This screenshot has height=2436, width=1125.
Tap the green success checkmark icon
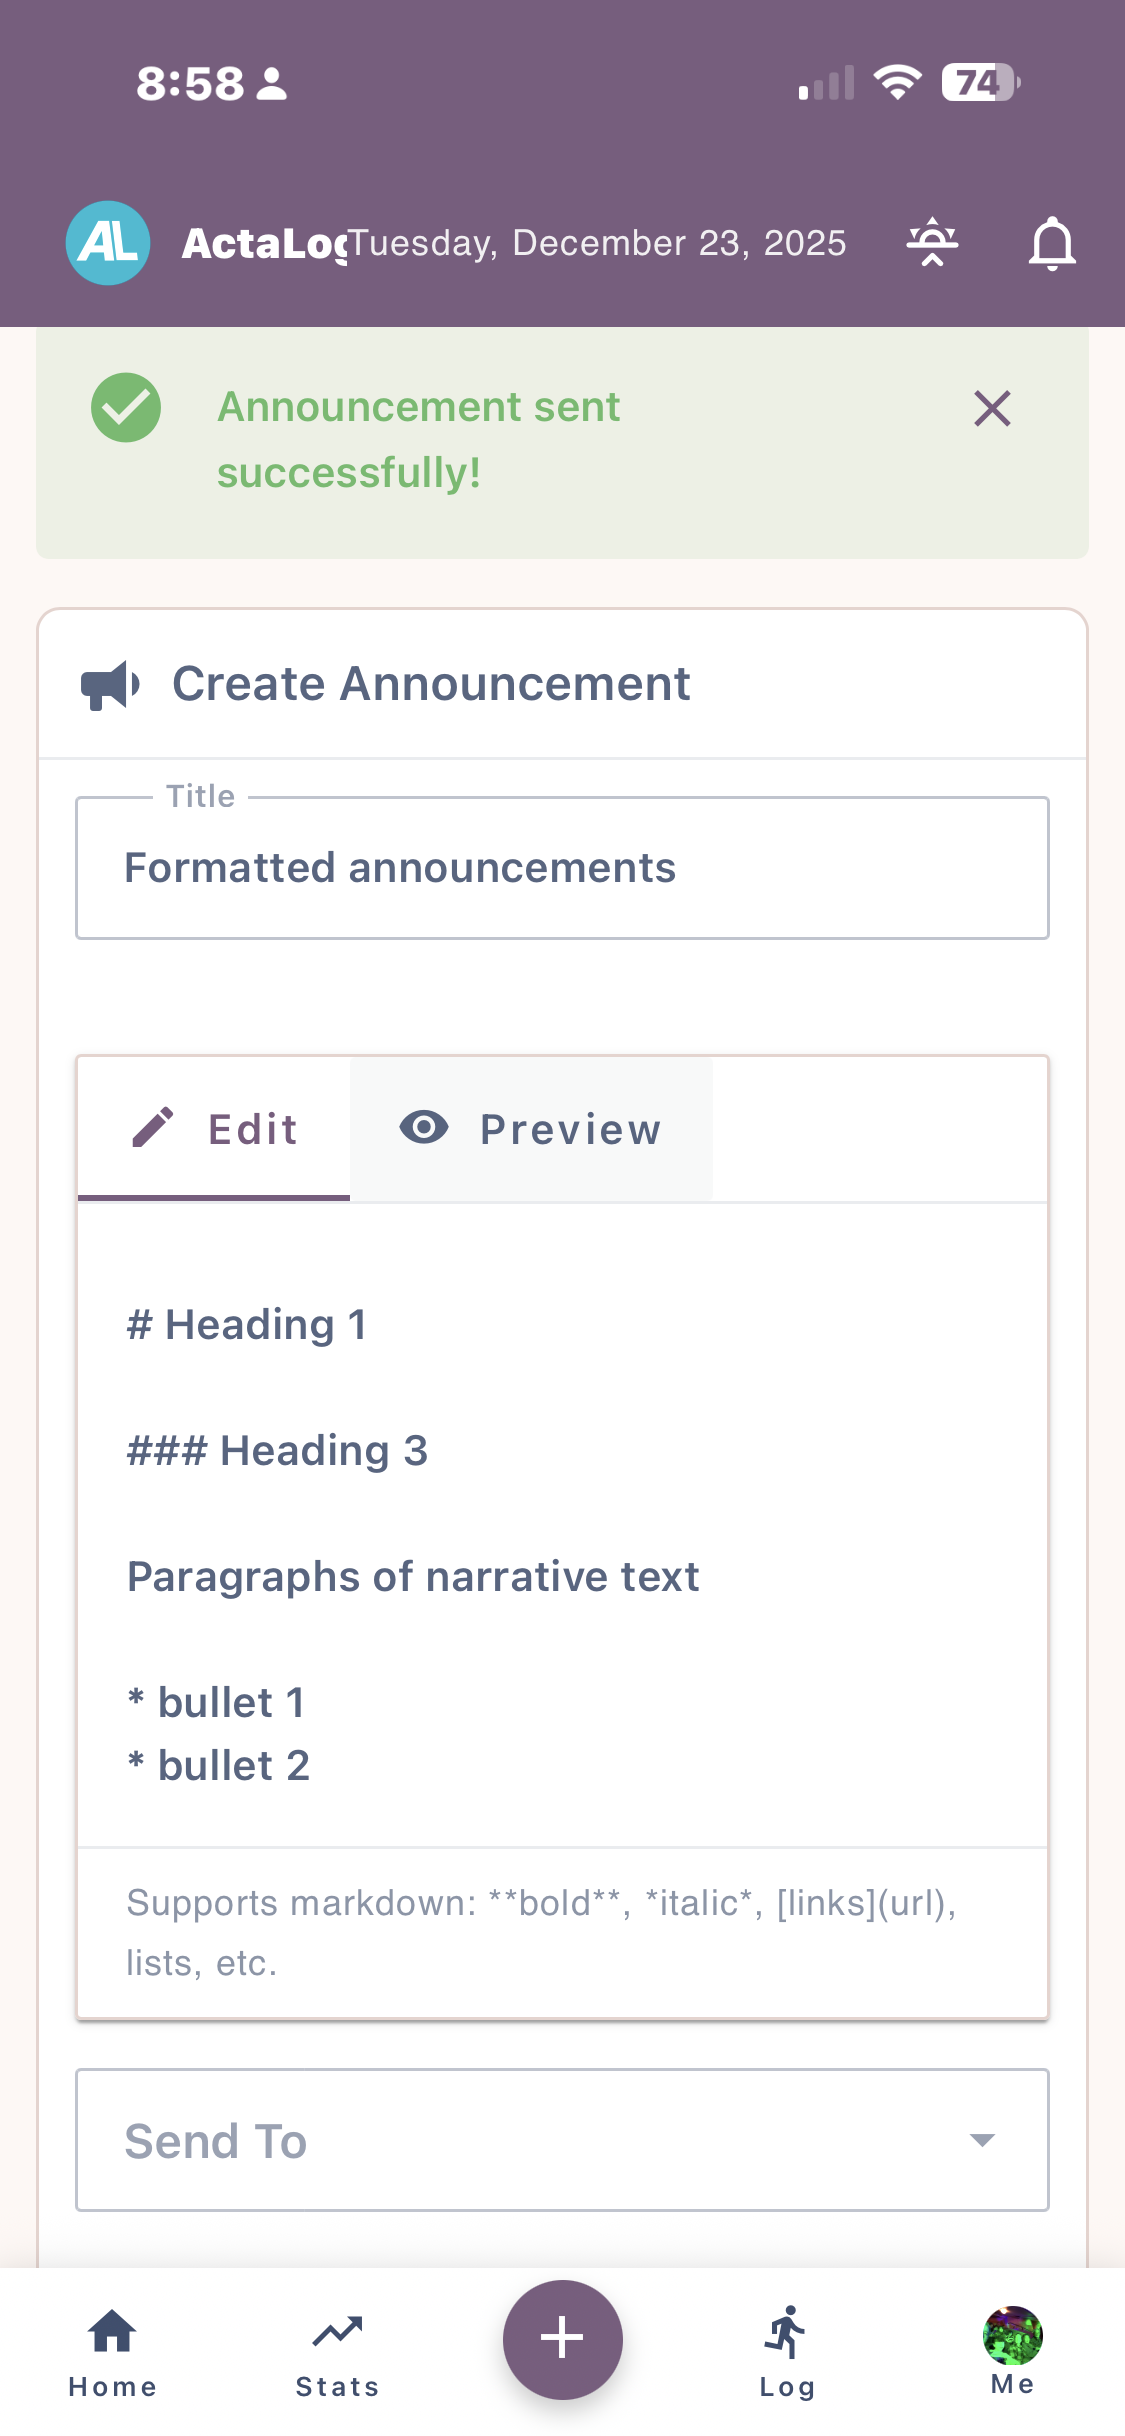pos(126,408)
